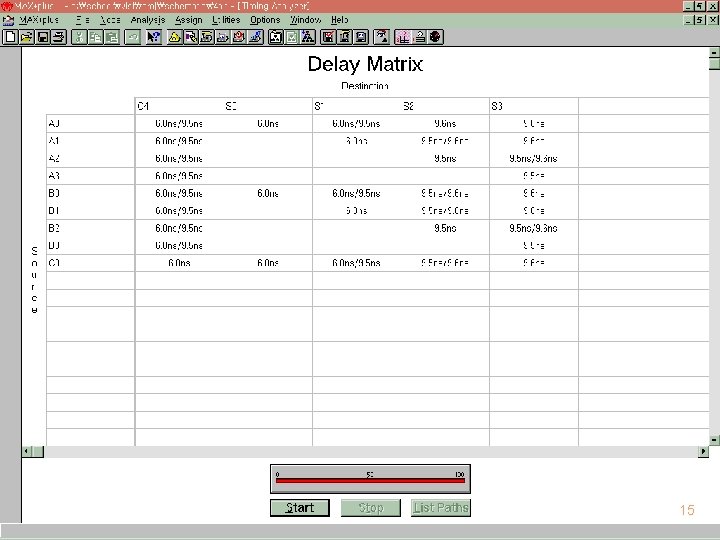Viewport: 720px width, 540px height.
Task: Click the Stop button
Action: point(371,508)
